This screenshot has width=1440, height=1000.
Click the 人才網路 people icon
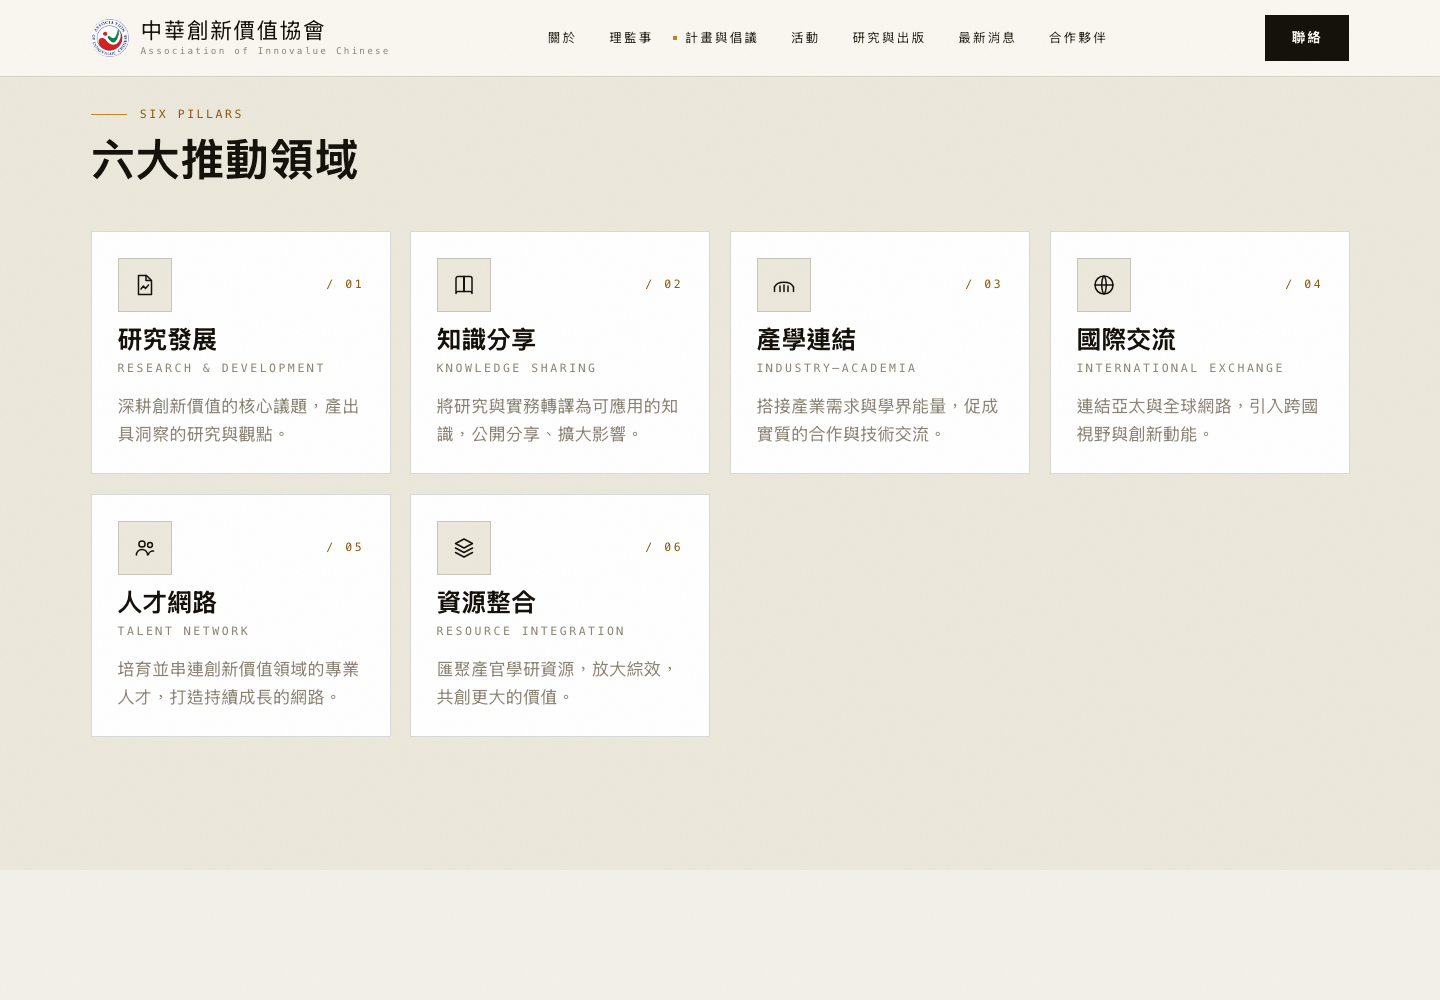(x=145, y=548)
